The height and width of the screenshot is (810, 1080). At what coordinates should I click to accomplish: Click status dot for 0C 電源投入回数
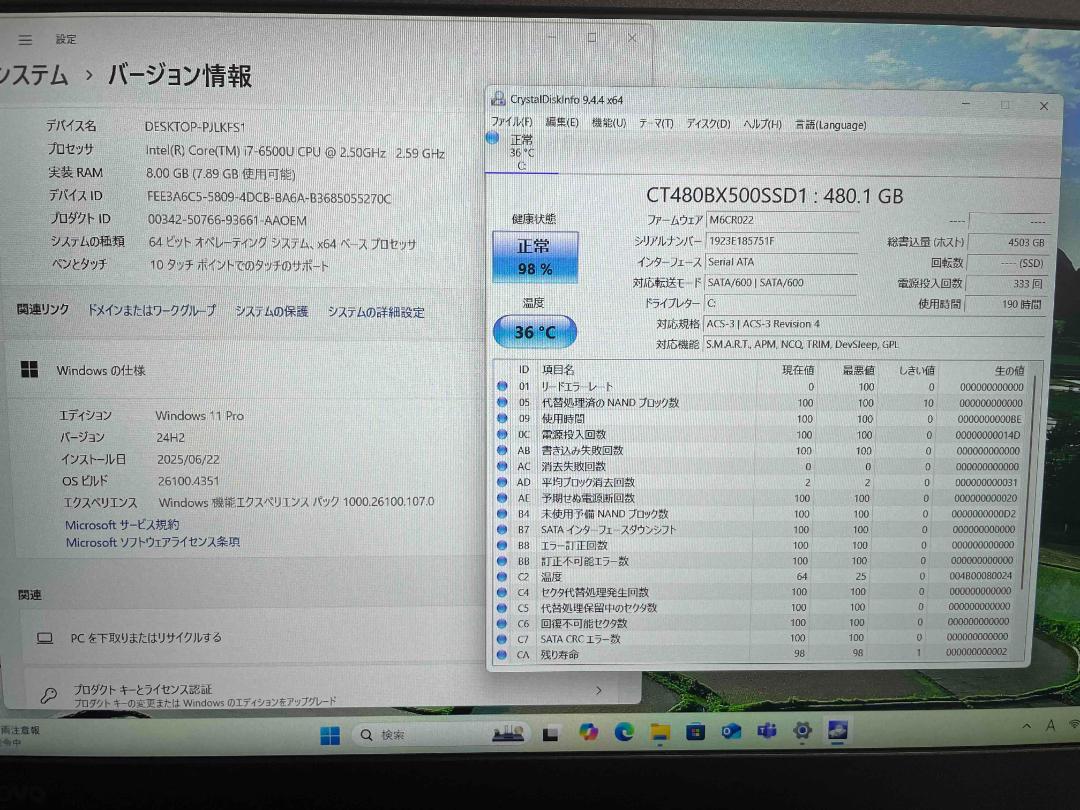click(502, 434)
